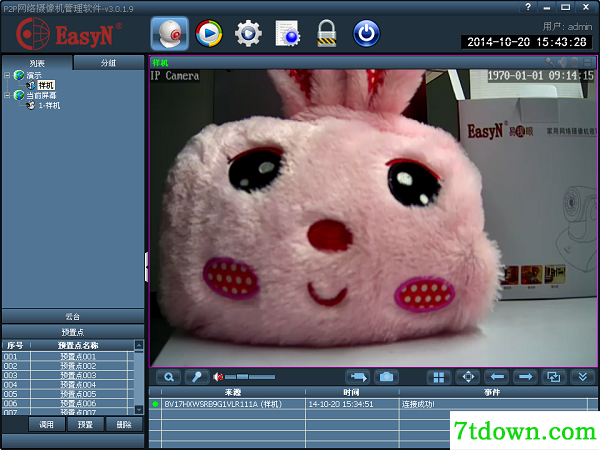Select 当前屏幕 node in tree
This screenshot has width=600, height=450.
tap(41, 95)
